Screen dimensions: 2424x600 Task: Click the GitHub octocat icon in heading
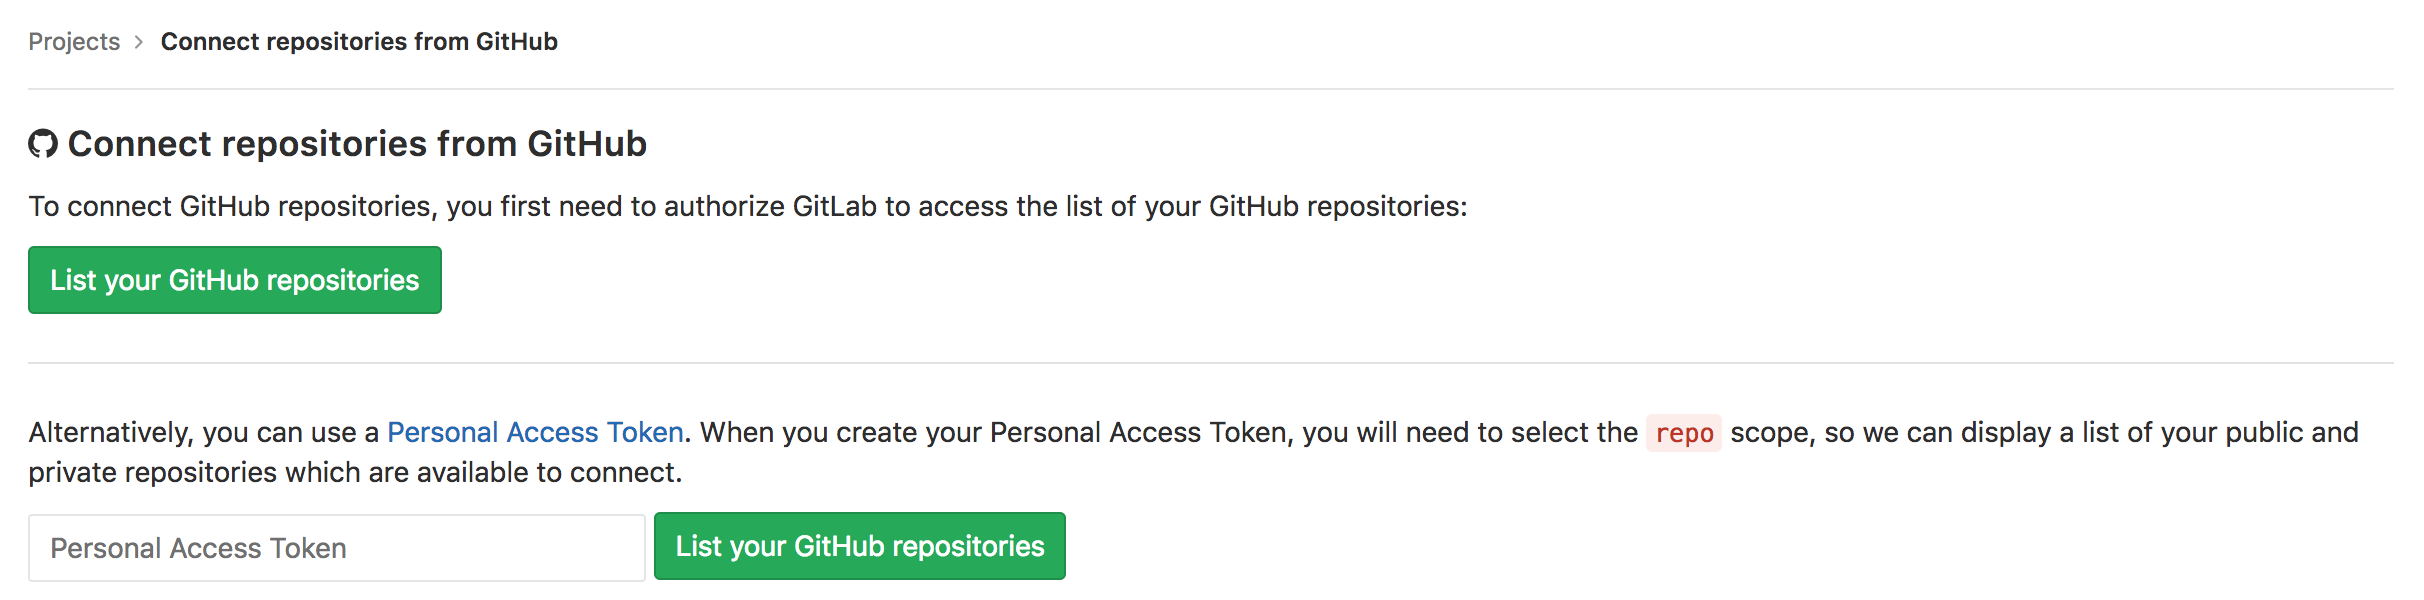tap(43, 144)
